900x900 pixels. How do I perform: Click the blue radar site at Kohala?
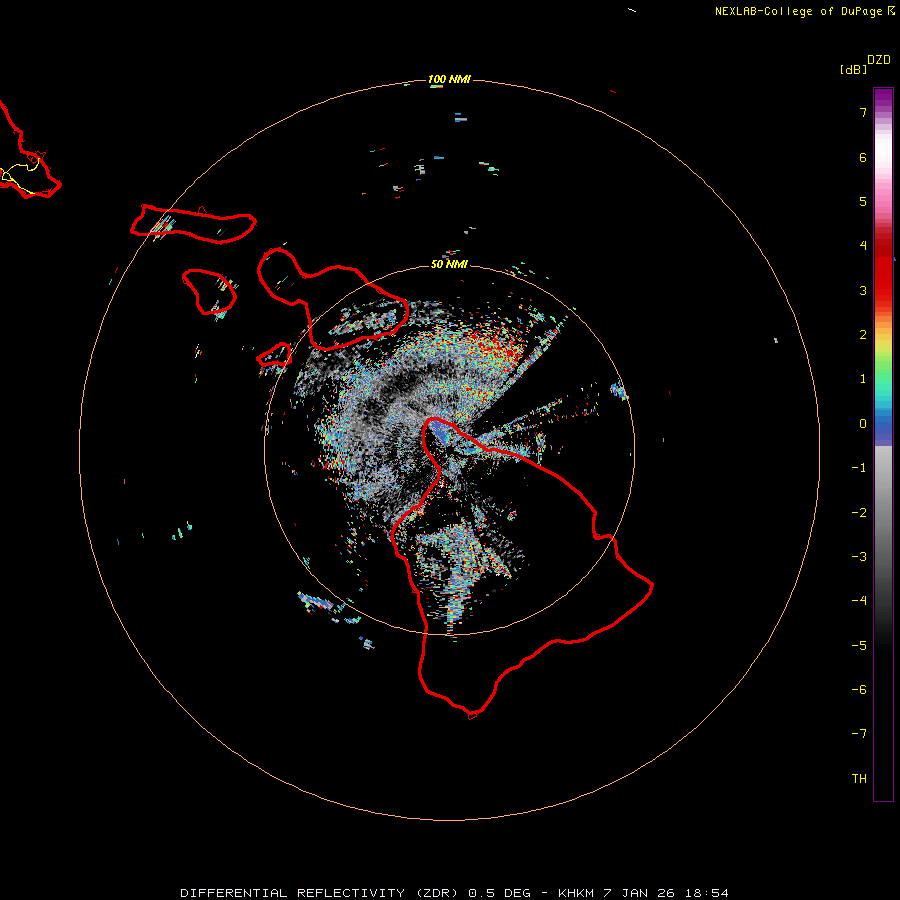(x=439, y=431)
